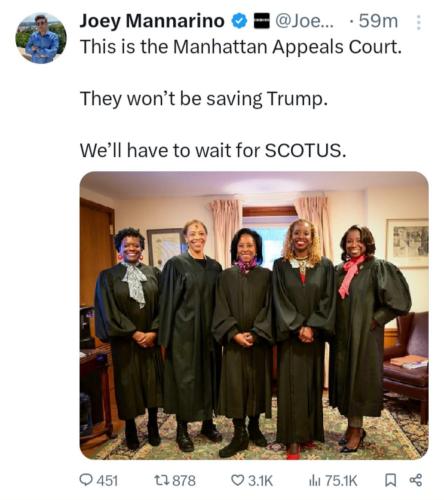
Task: Open the three-dot more options menu
Action: [x=419, y=22]
